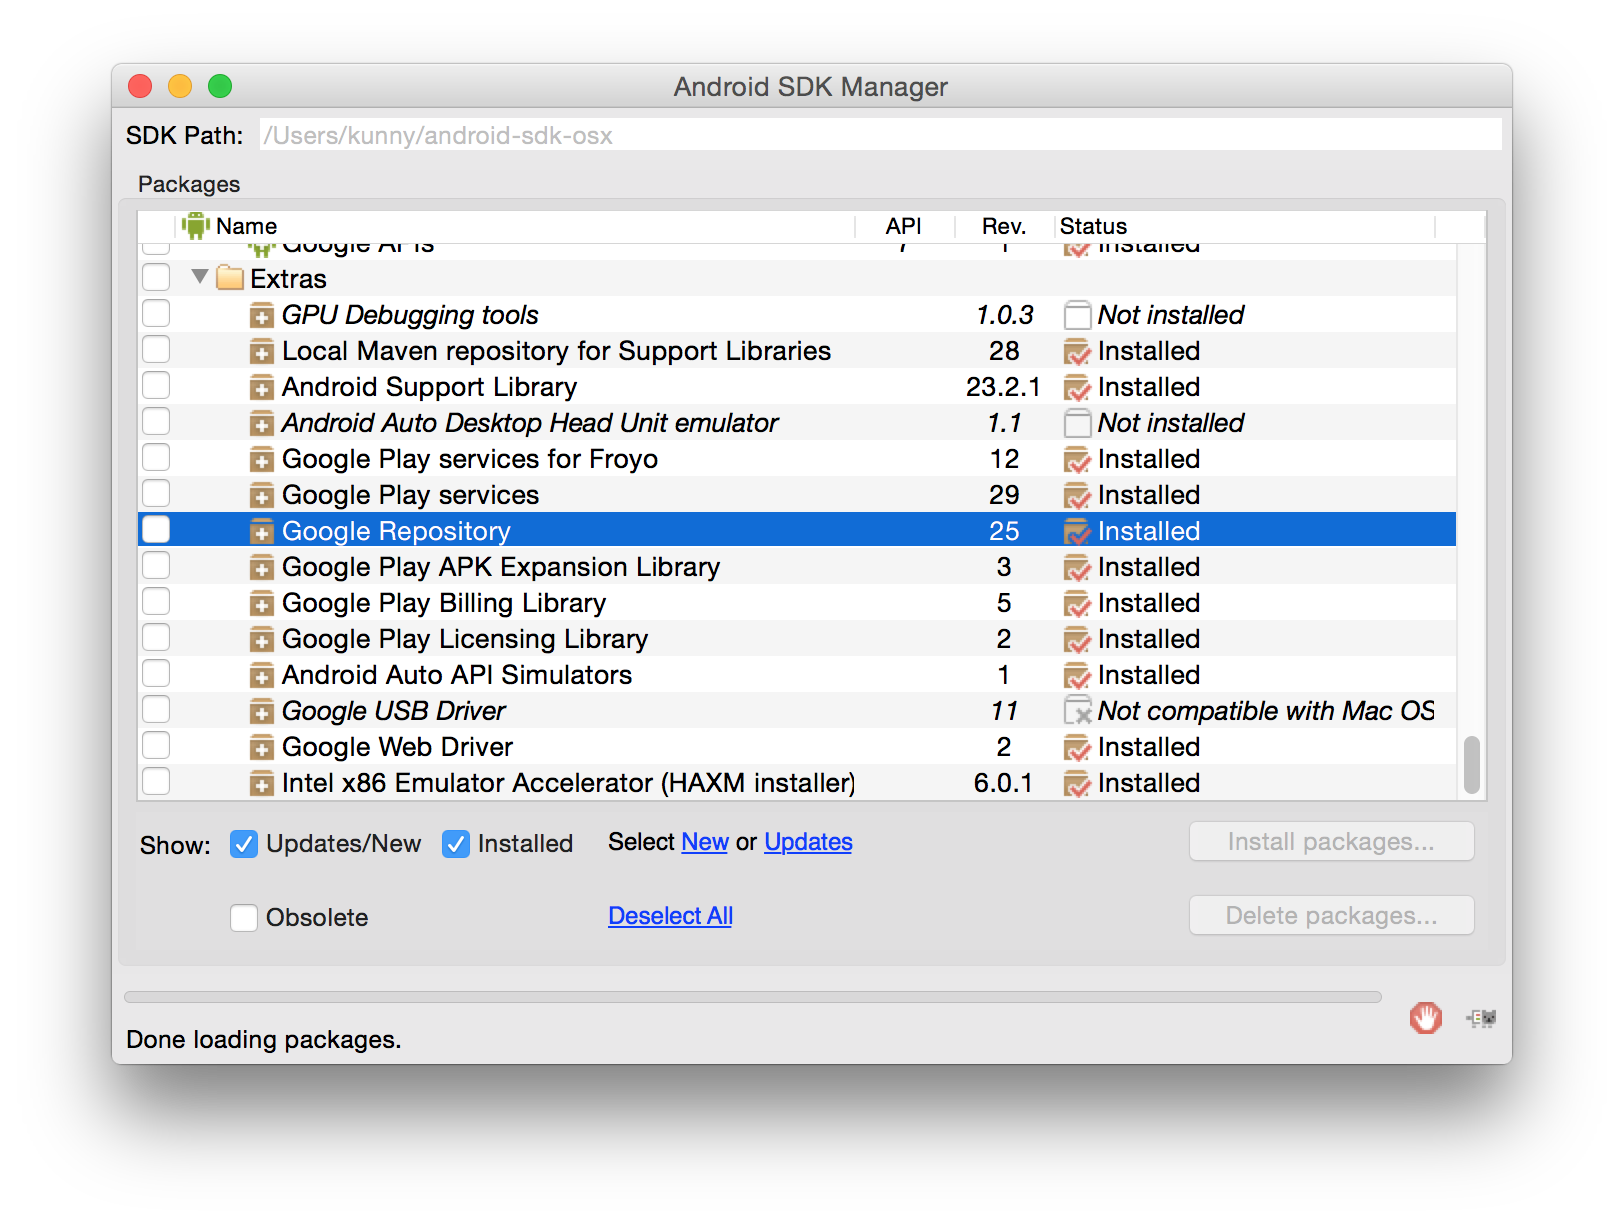Click package icon for Google Repository

click(261, 532)
